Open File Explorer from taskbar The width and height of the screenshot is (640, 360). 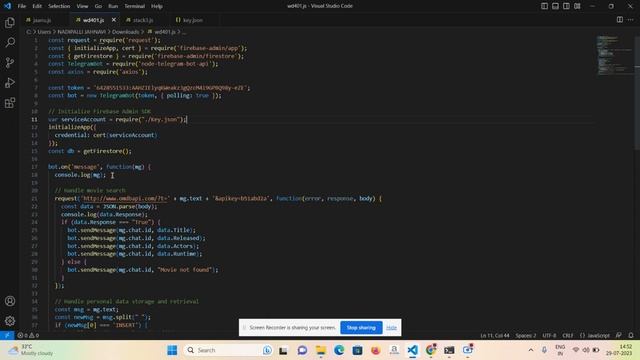(321, 350)
